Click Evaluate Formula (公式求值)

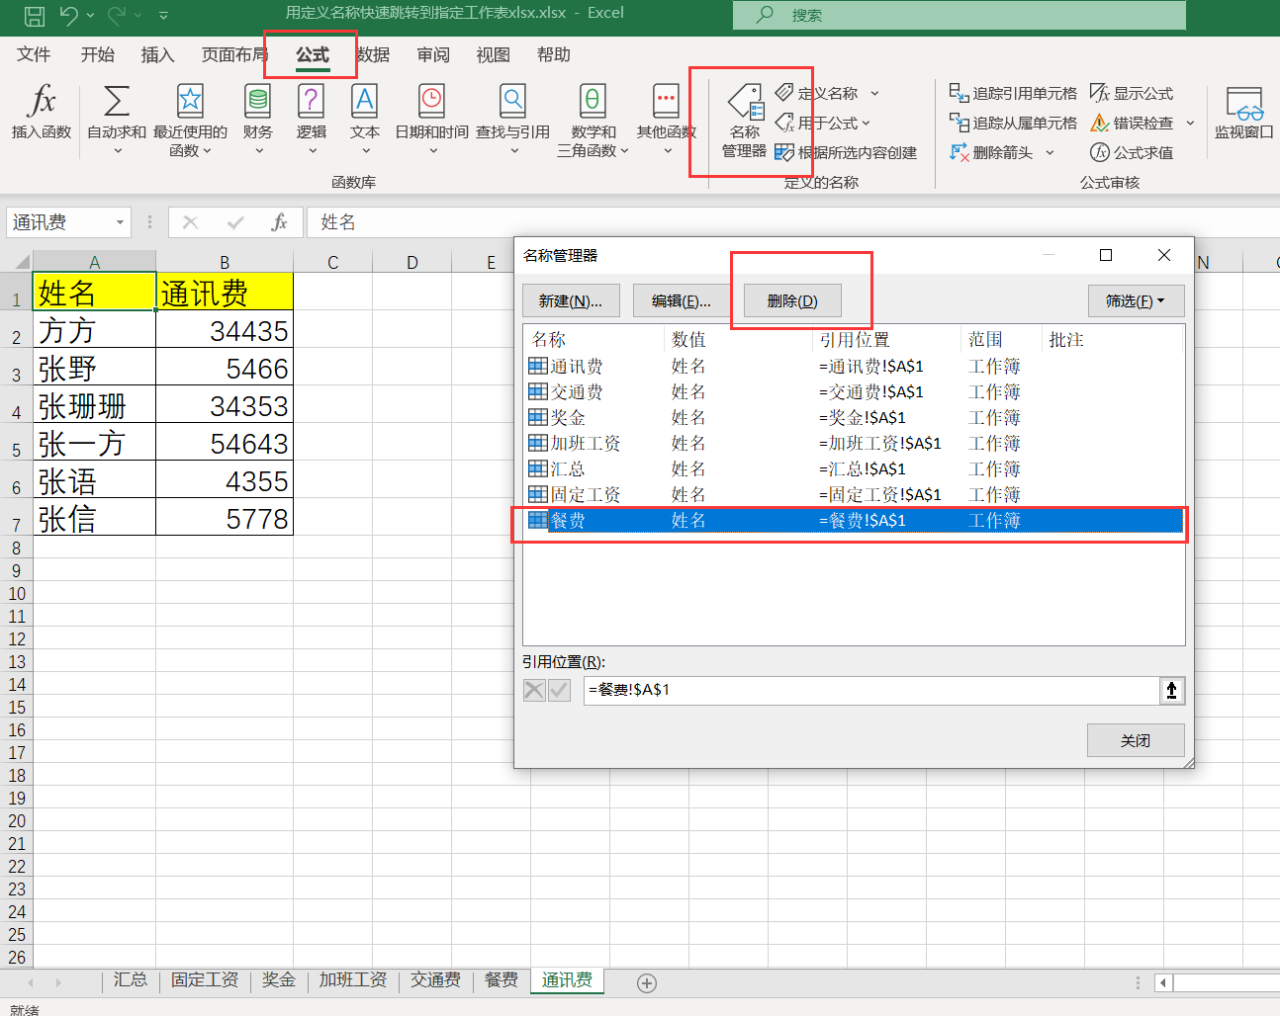coord(1132,152)
